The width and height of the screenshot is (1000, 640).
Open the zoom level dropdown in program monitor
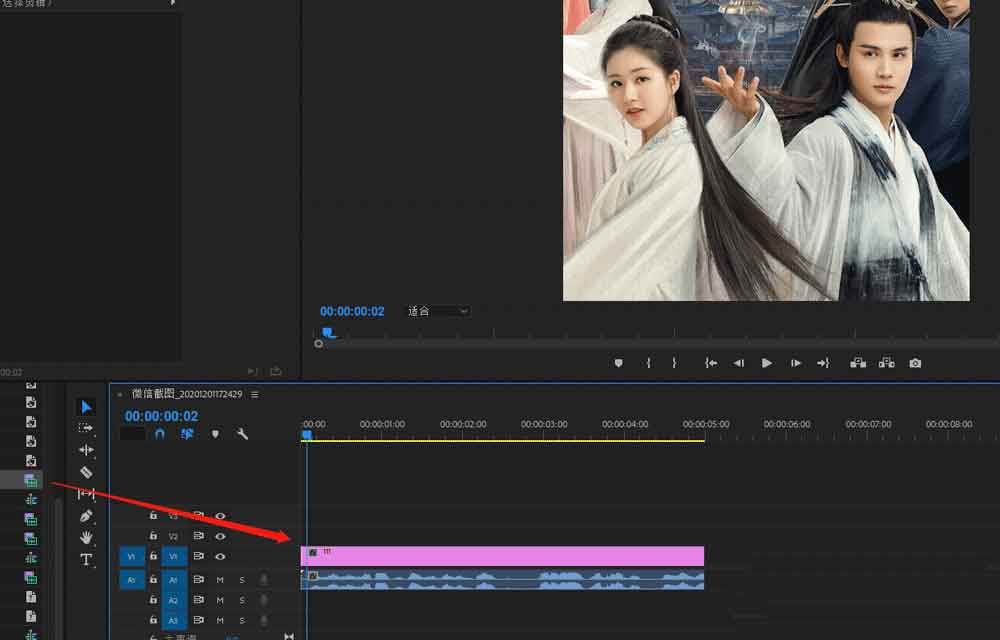[x=437, y=311]
